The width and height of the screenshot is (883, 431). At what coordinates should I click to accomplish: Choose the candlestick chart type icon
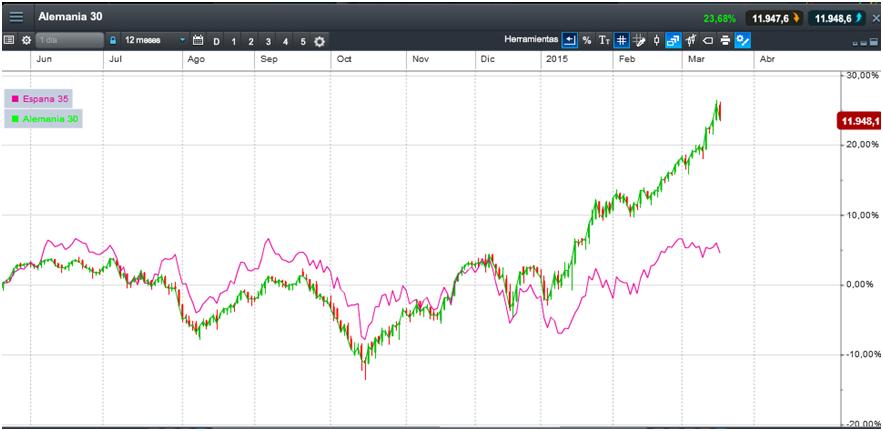point(655,41)
